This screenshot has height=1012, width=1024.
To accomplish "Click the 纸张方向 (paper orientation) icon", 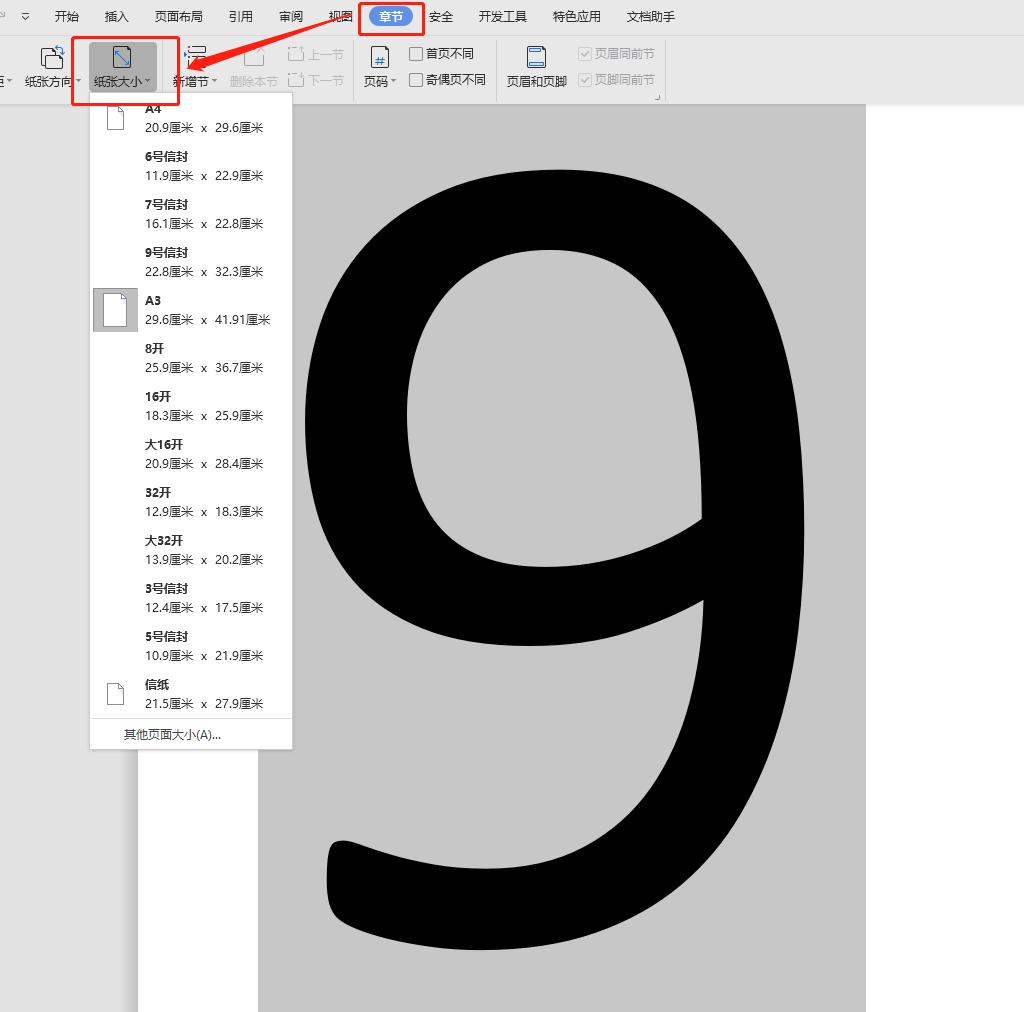I will click(52, 57).
